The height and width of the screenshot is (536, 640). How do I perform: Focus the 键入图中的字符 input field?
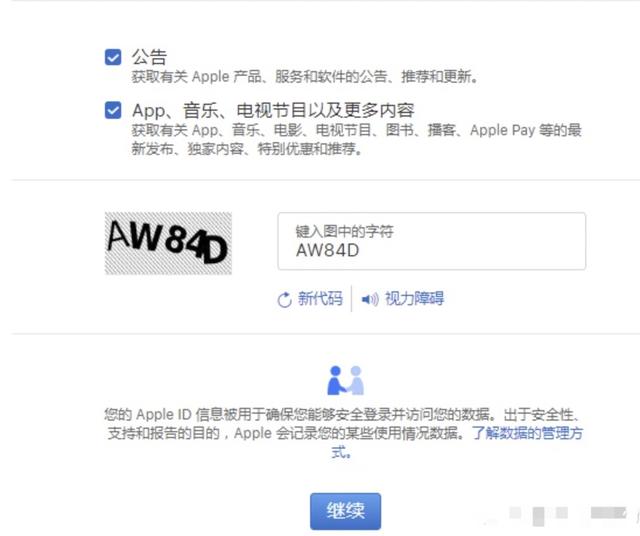point(431,241)
